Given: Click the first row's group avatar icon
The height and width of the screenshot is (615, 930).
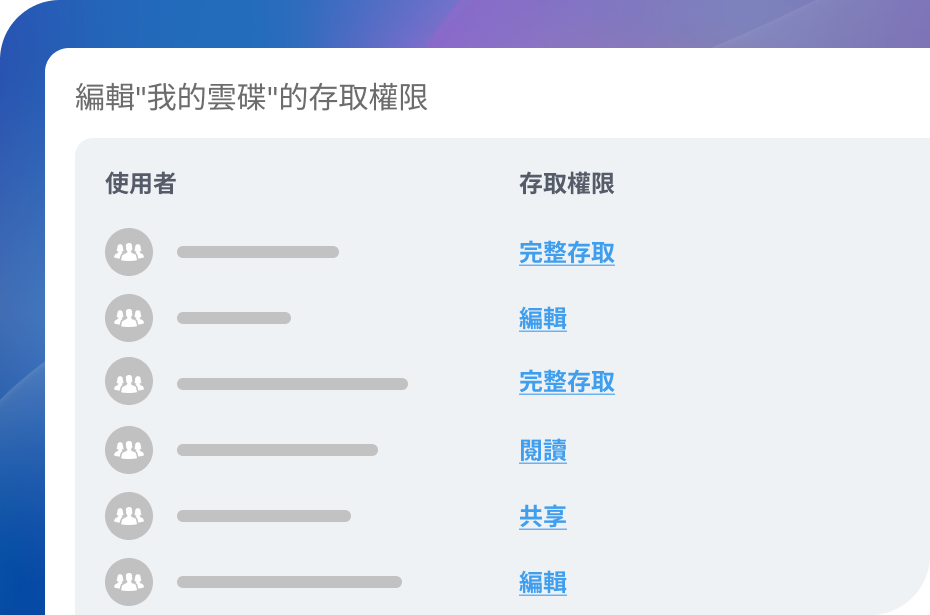Looking at the screenshot, I should point(129,252).
